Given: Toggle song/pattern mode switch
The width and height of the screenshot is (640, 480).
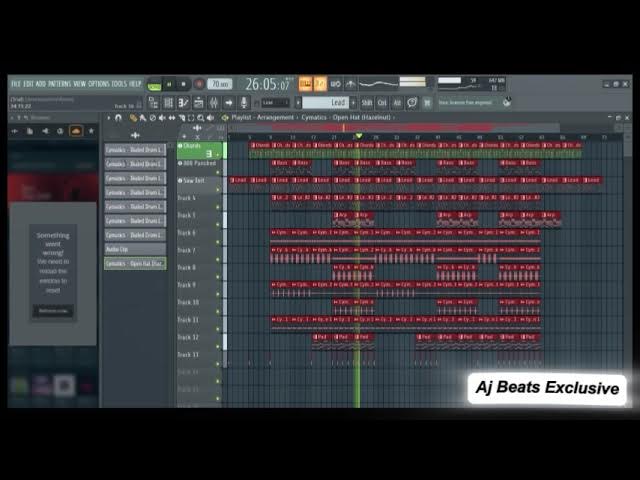Looking at the screenshot, I should click(154, 84).
